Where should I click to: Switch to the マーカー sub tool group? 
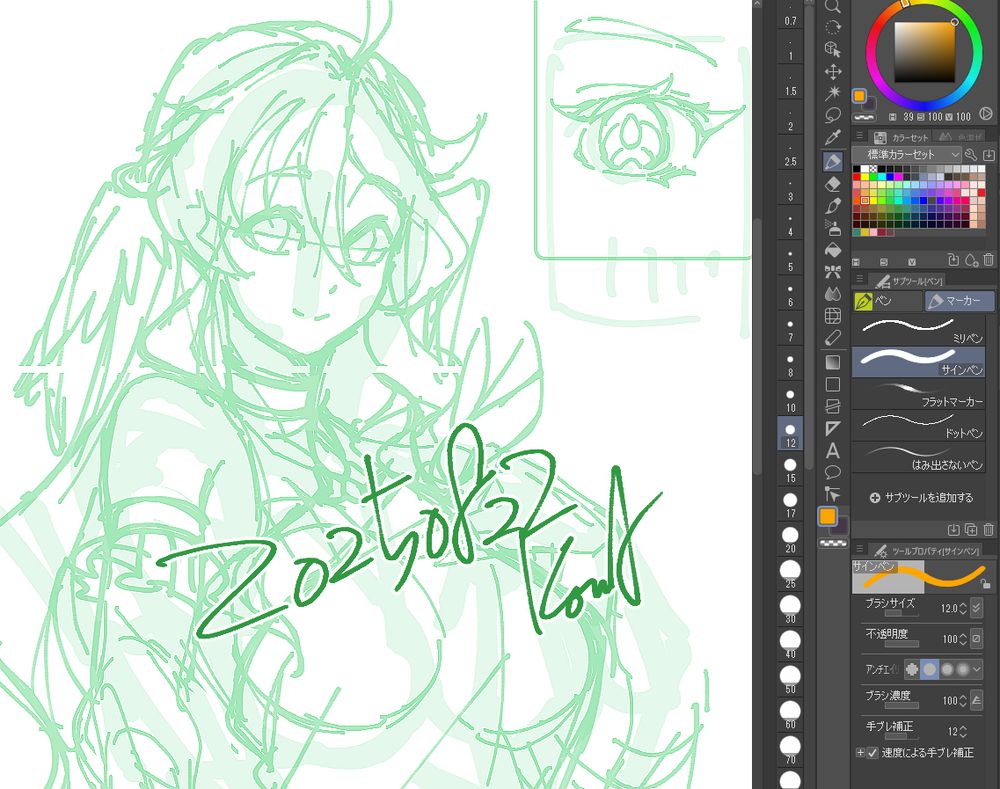click(x=959, y=300)
